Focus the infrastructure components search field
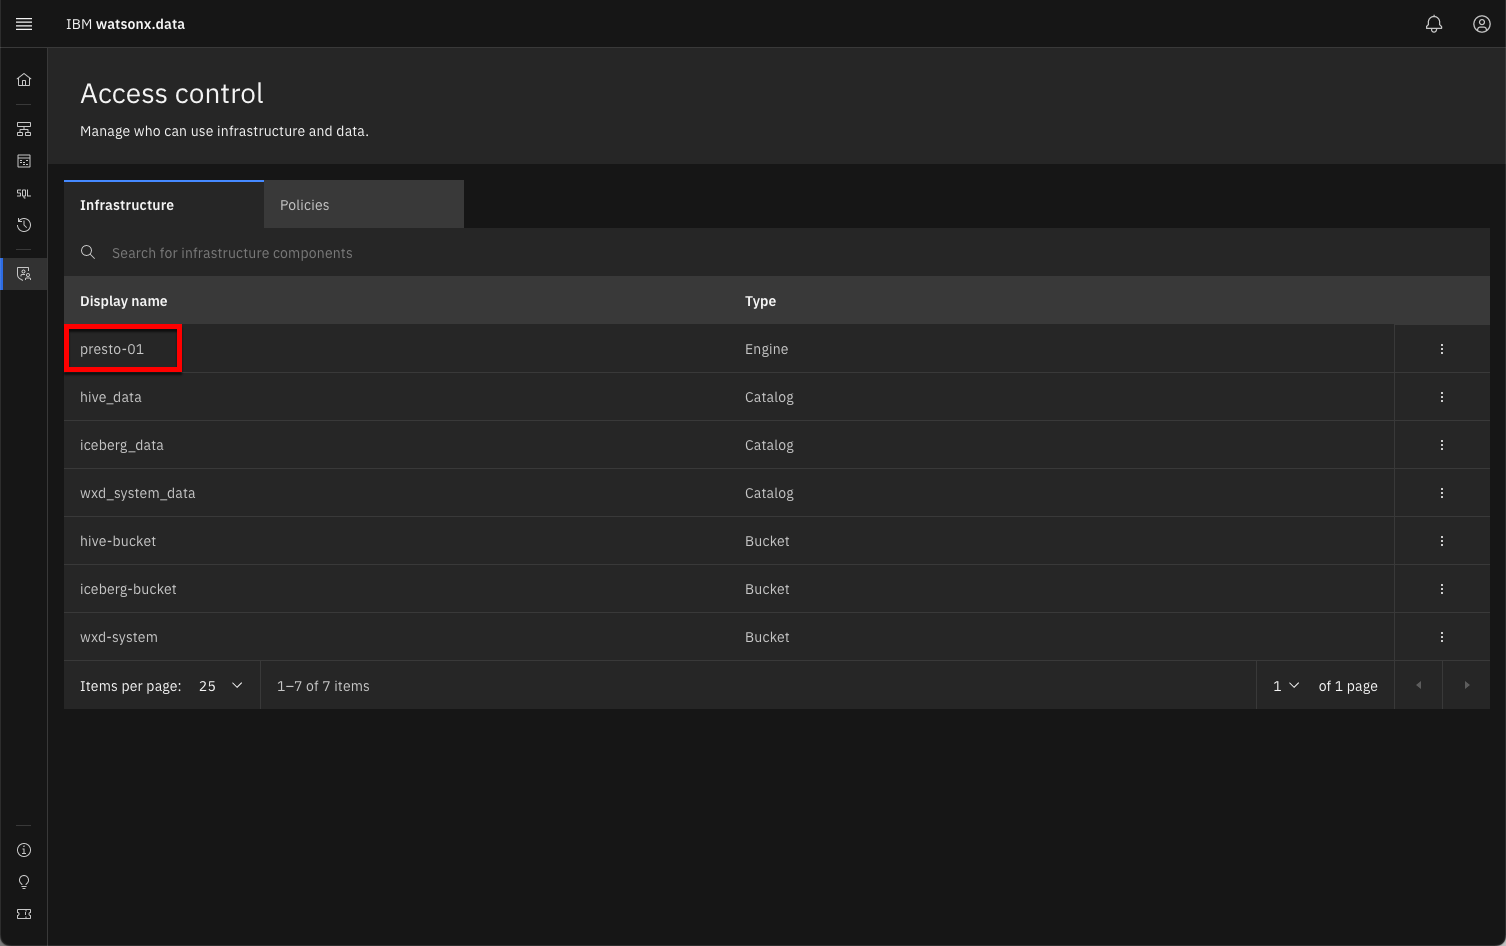Viewport: 1506px width, 946px height. (777, 253)
